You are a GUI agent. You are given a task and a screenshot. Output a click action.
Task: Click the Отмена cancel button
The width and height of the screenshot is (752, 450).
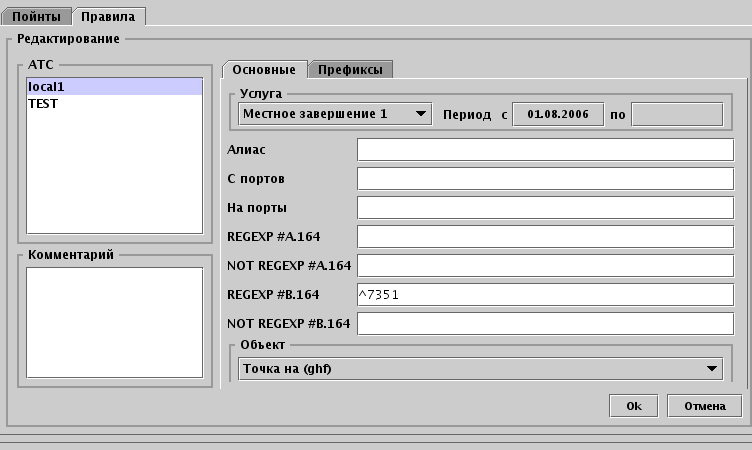[704, 406]
